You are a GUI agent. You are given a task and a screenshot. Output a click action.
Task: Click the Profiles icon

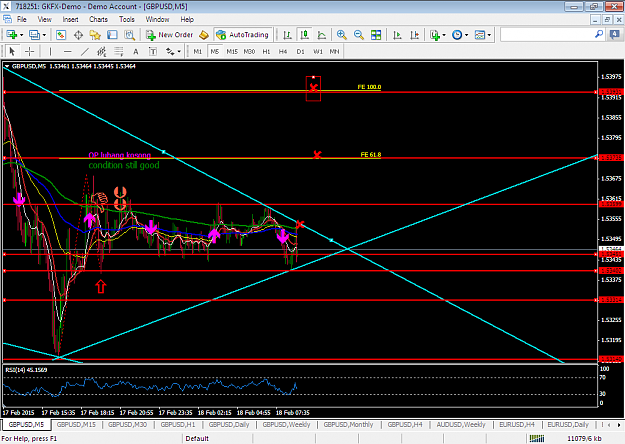coord(34,35)
